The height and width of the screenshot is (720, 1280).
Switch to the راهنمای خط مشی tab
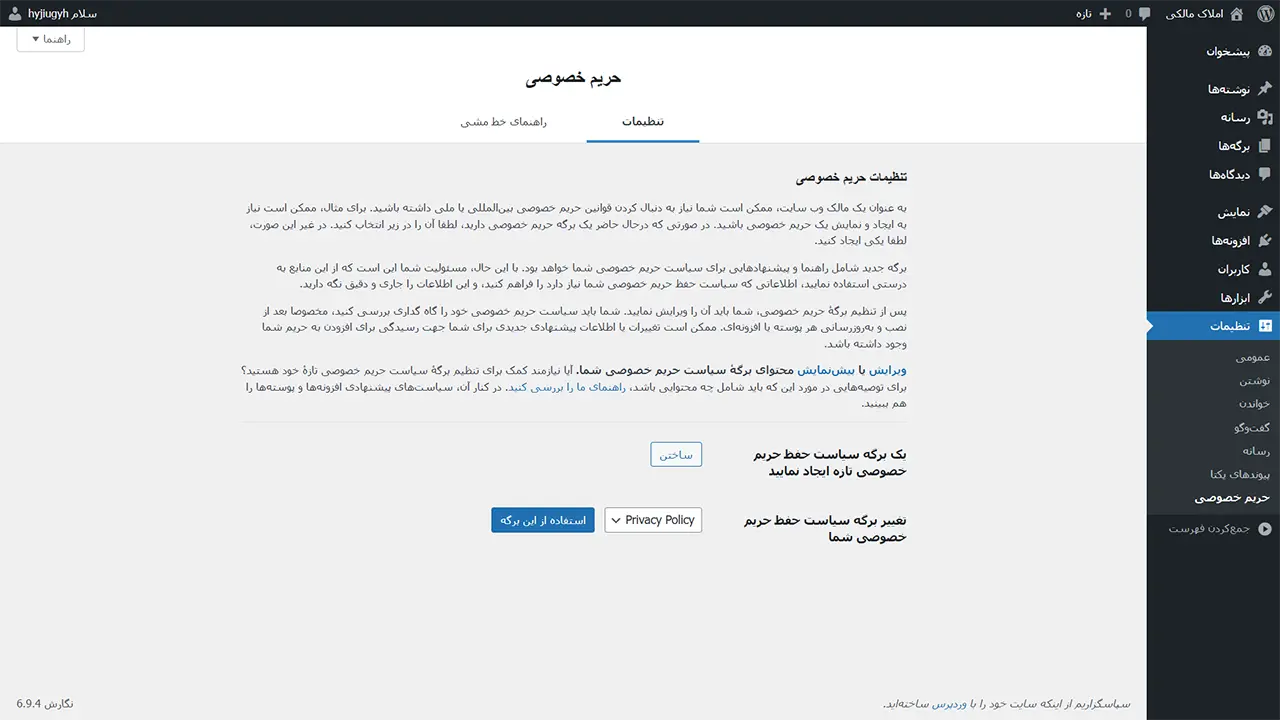pos(503,122)
